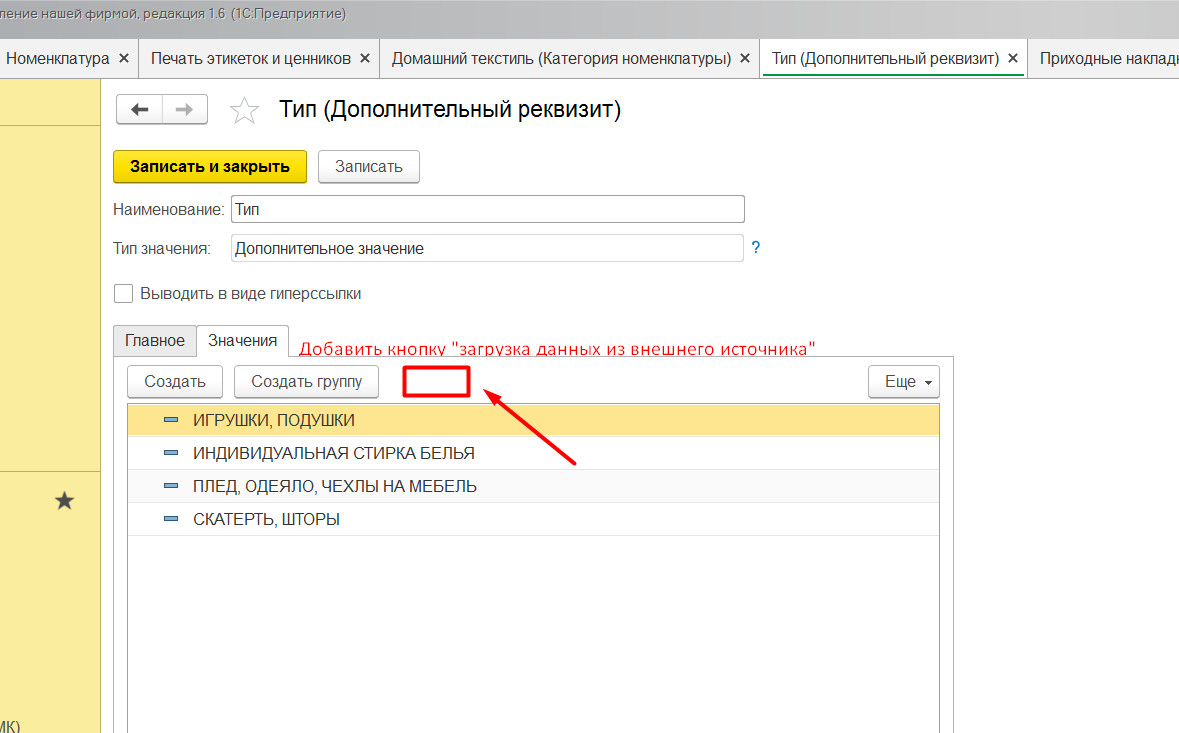Open the Печать этикеток и ценников tab
Image resolution: width=1179 pixels, height=733 pixels.
tap(250, 59)
